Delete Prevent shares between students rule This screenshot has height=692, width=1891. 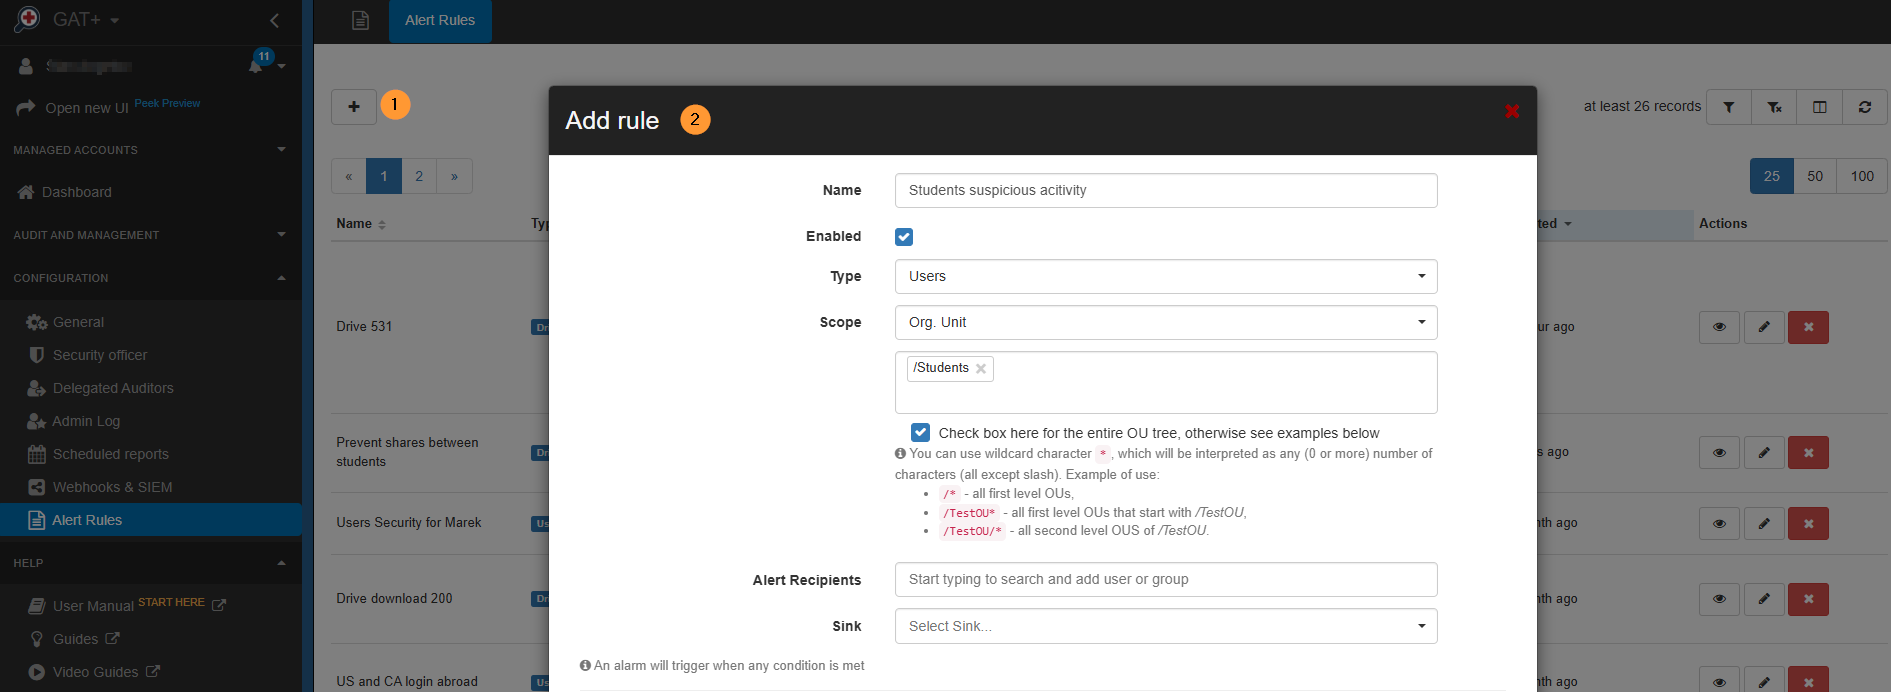(1808, 453)
